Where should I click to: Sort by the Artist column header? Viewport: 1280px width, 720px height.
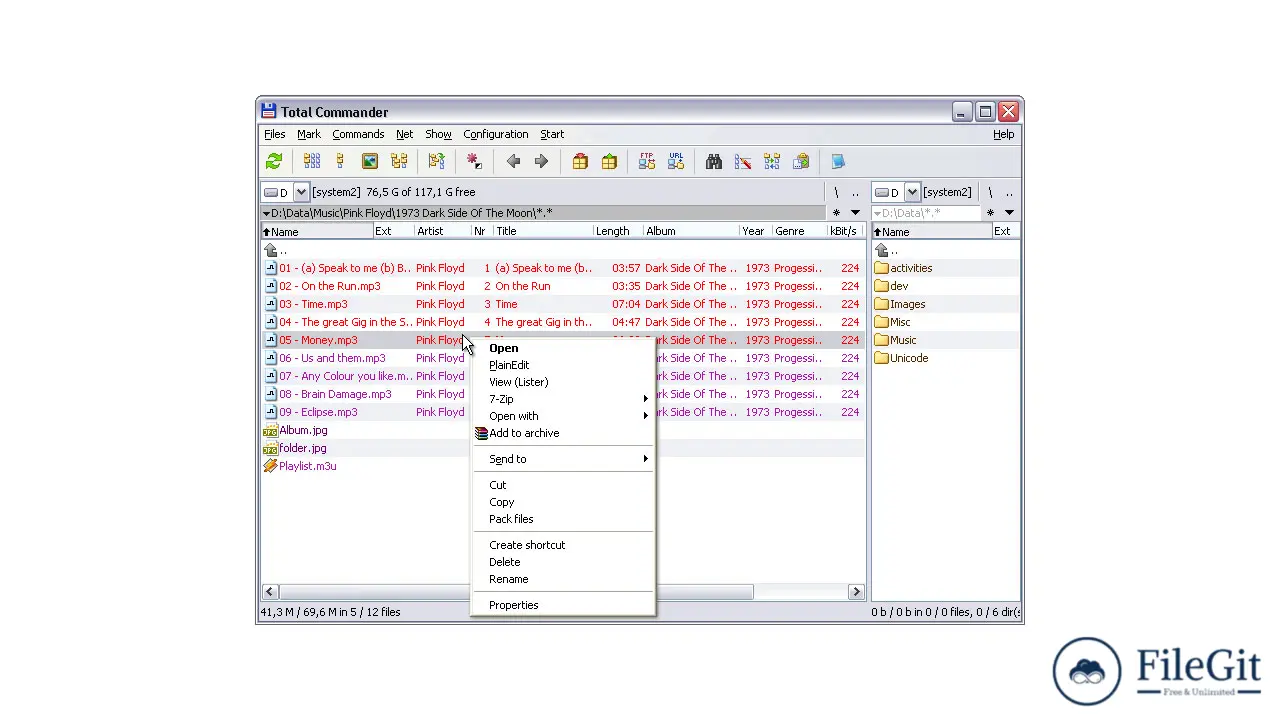point(442,231)
